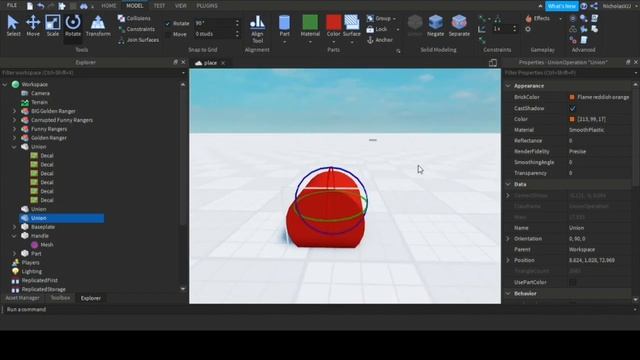Click the Mesh icon under Handle
640x360 pixels.
[35, 245]
